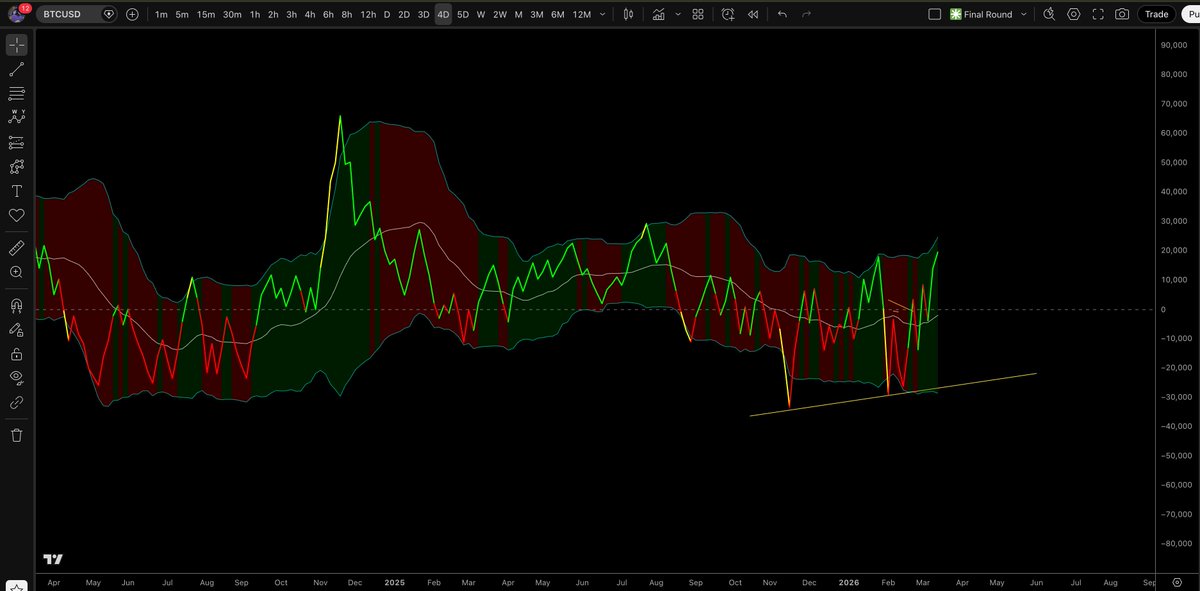This screenshot has width=1200, height=591.
Task: Switch to the M monthly timeframe
Action: click(518, 14)
